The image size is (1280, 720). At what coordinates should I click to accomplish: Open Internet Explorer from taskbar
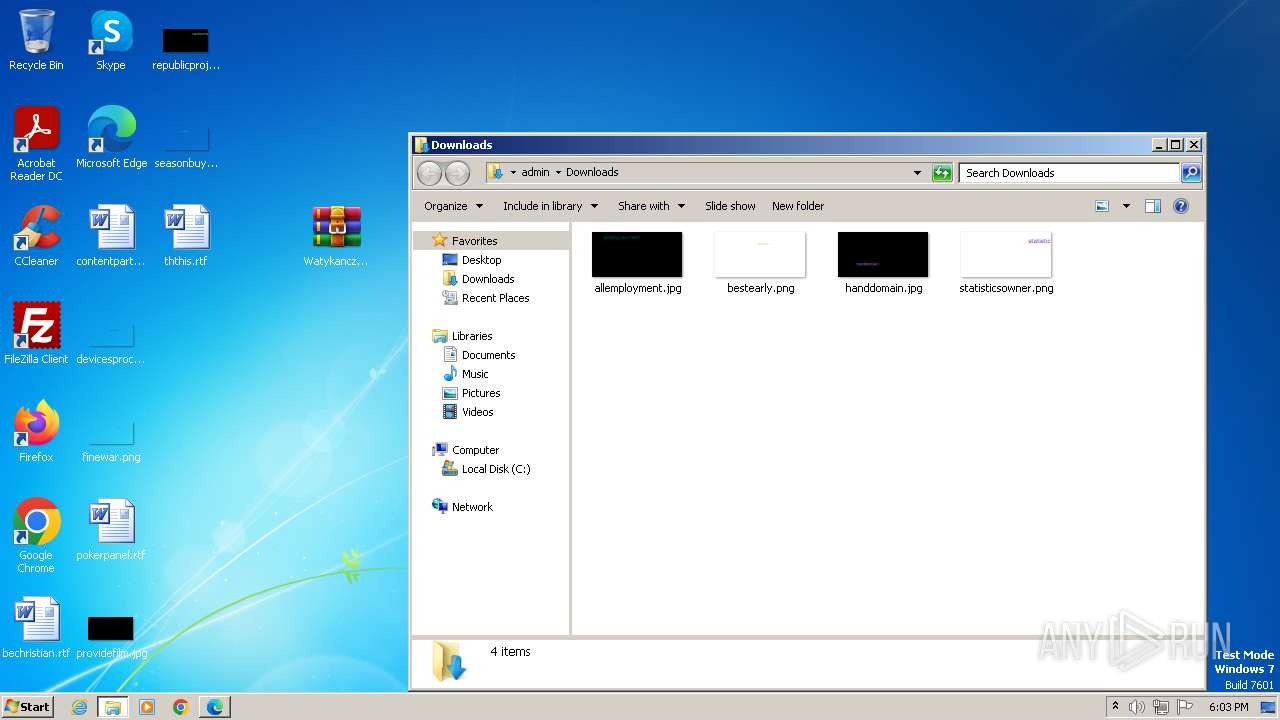click(x=79, y=707)
